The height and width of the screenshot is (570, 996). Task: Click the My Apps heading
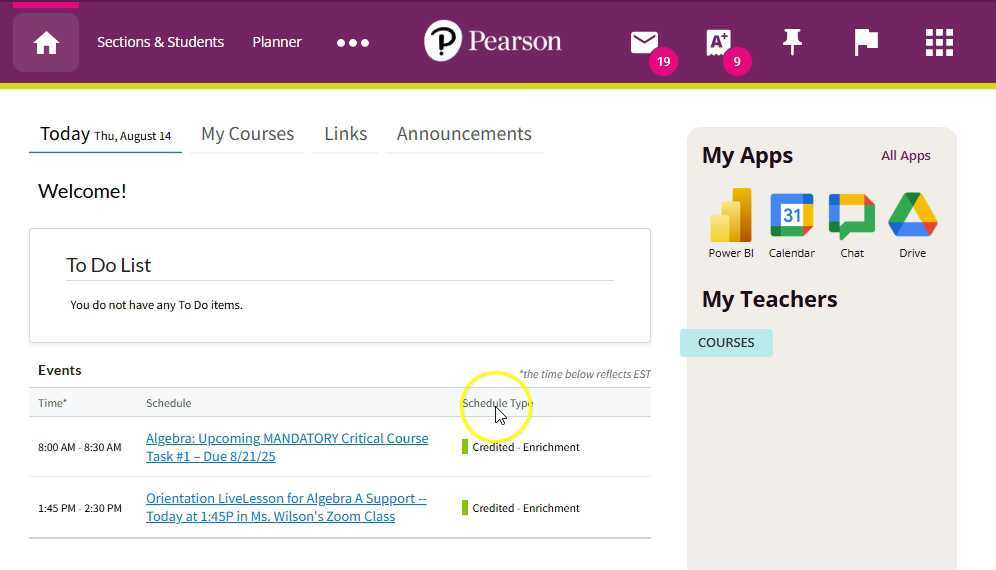click(x=747, y=156)
